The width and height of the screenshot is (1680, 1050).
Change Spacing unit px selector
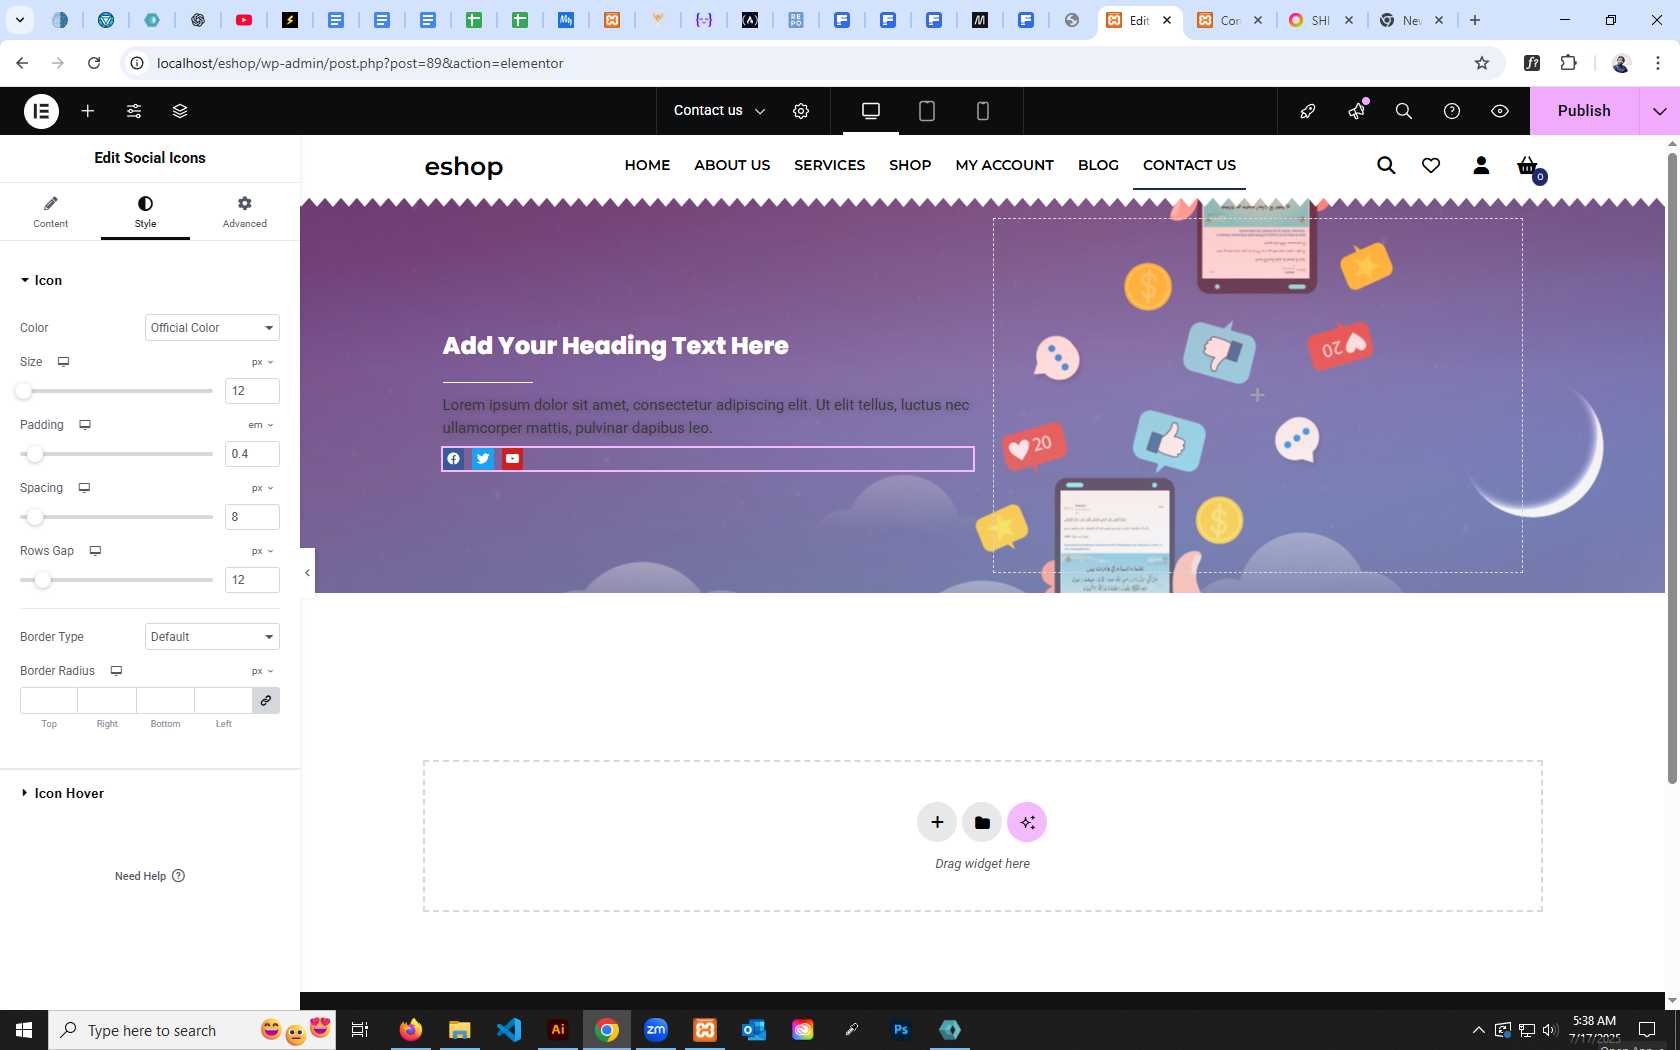(x=262, y=488)
